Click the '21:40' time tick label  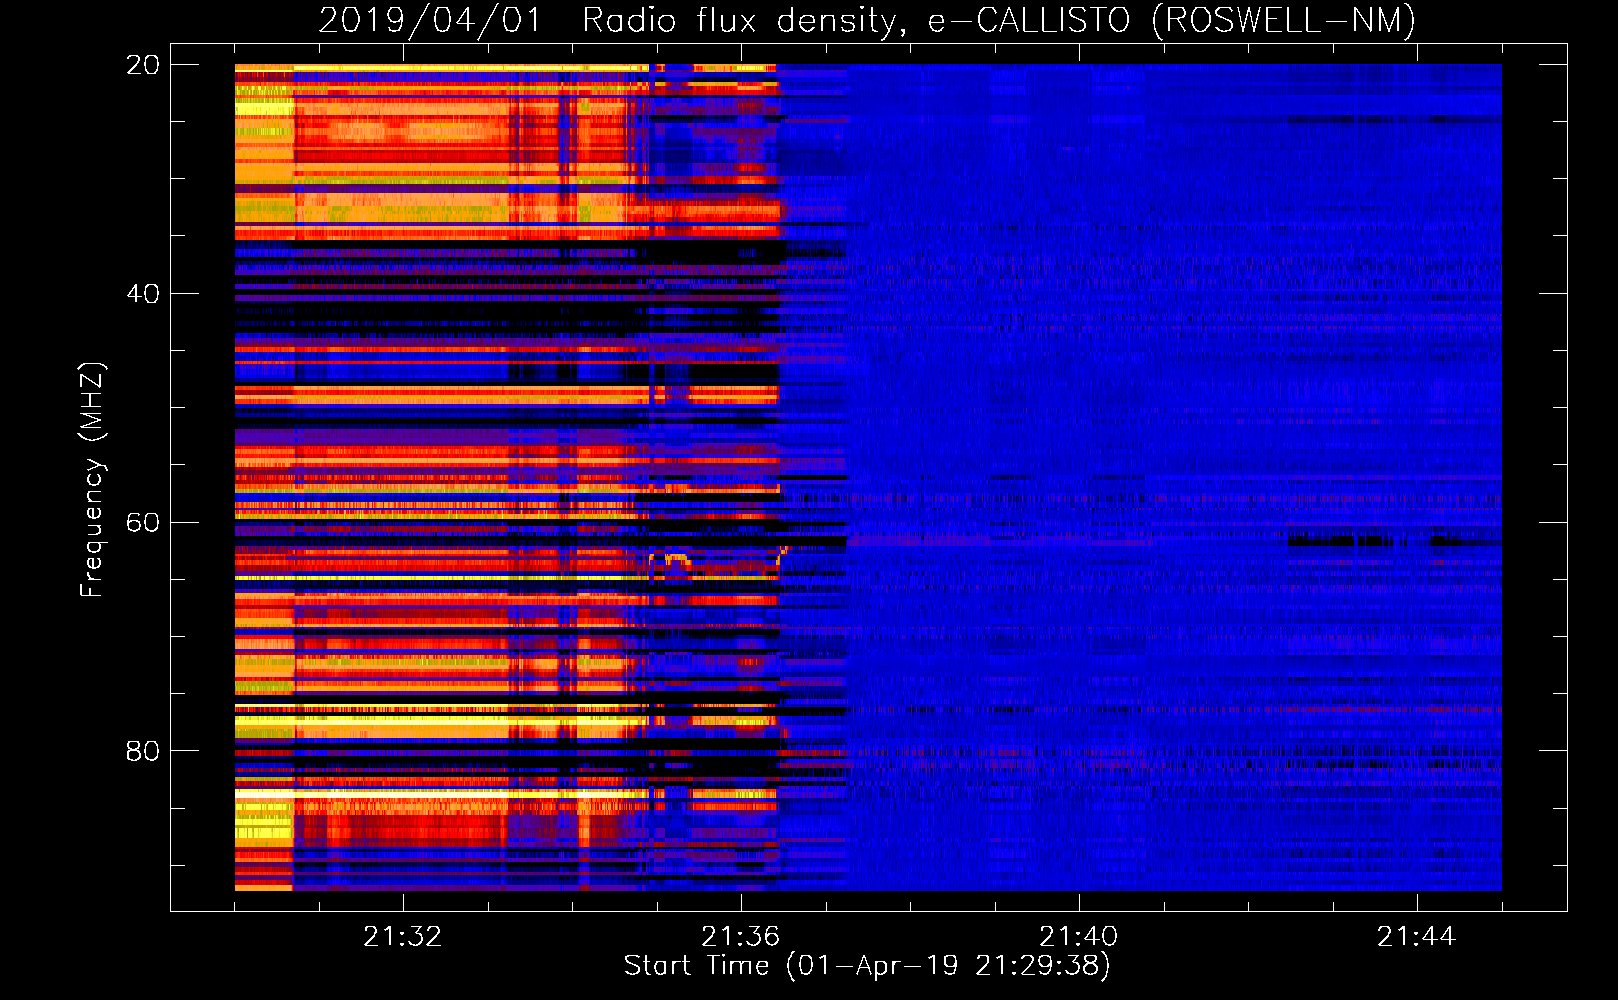tap(1078, 936)
